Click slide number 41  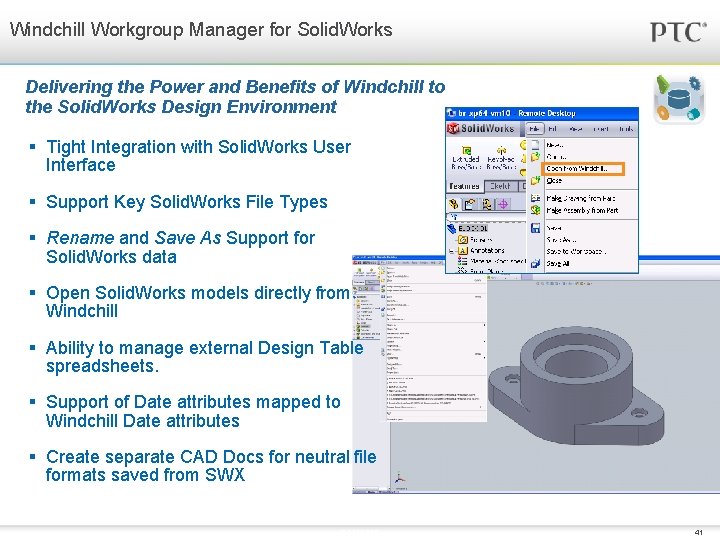click(698, 533)
